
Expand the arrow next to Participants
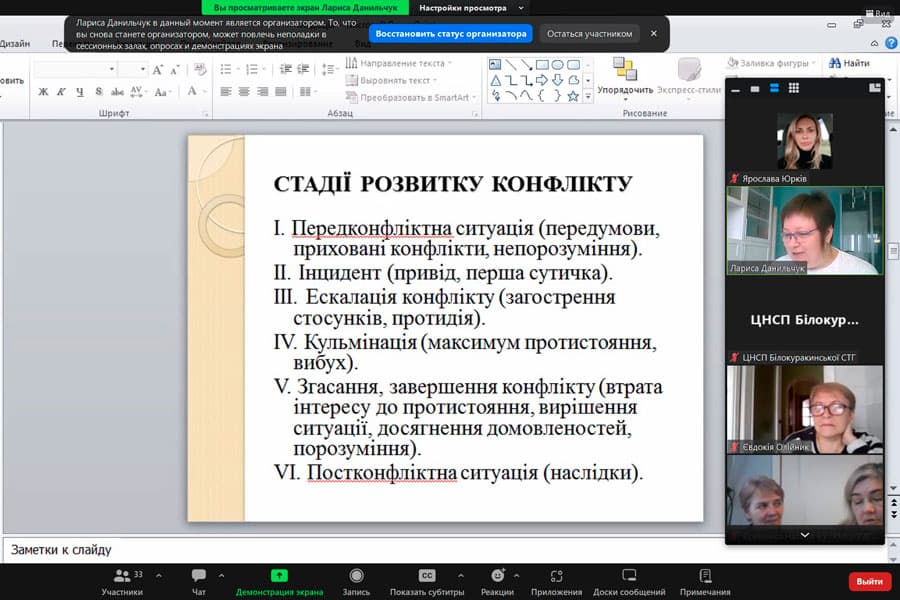pos(158,576)
